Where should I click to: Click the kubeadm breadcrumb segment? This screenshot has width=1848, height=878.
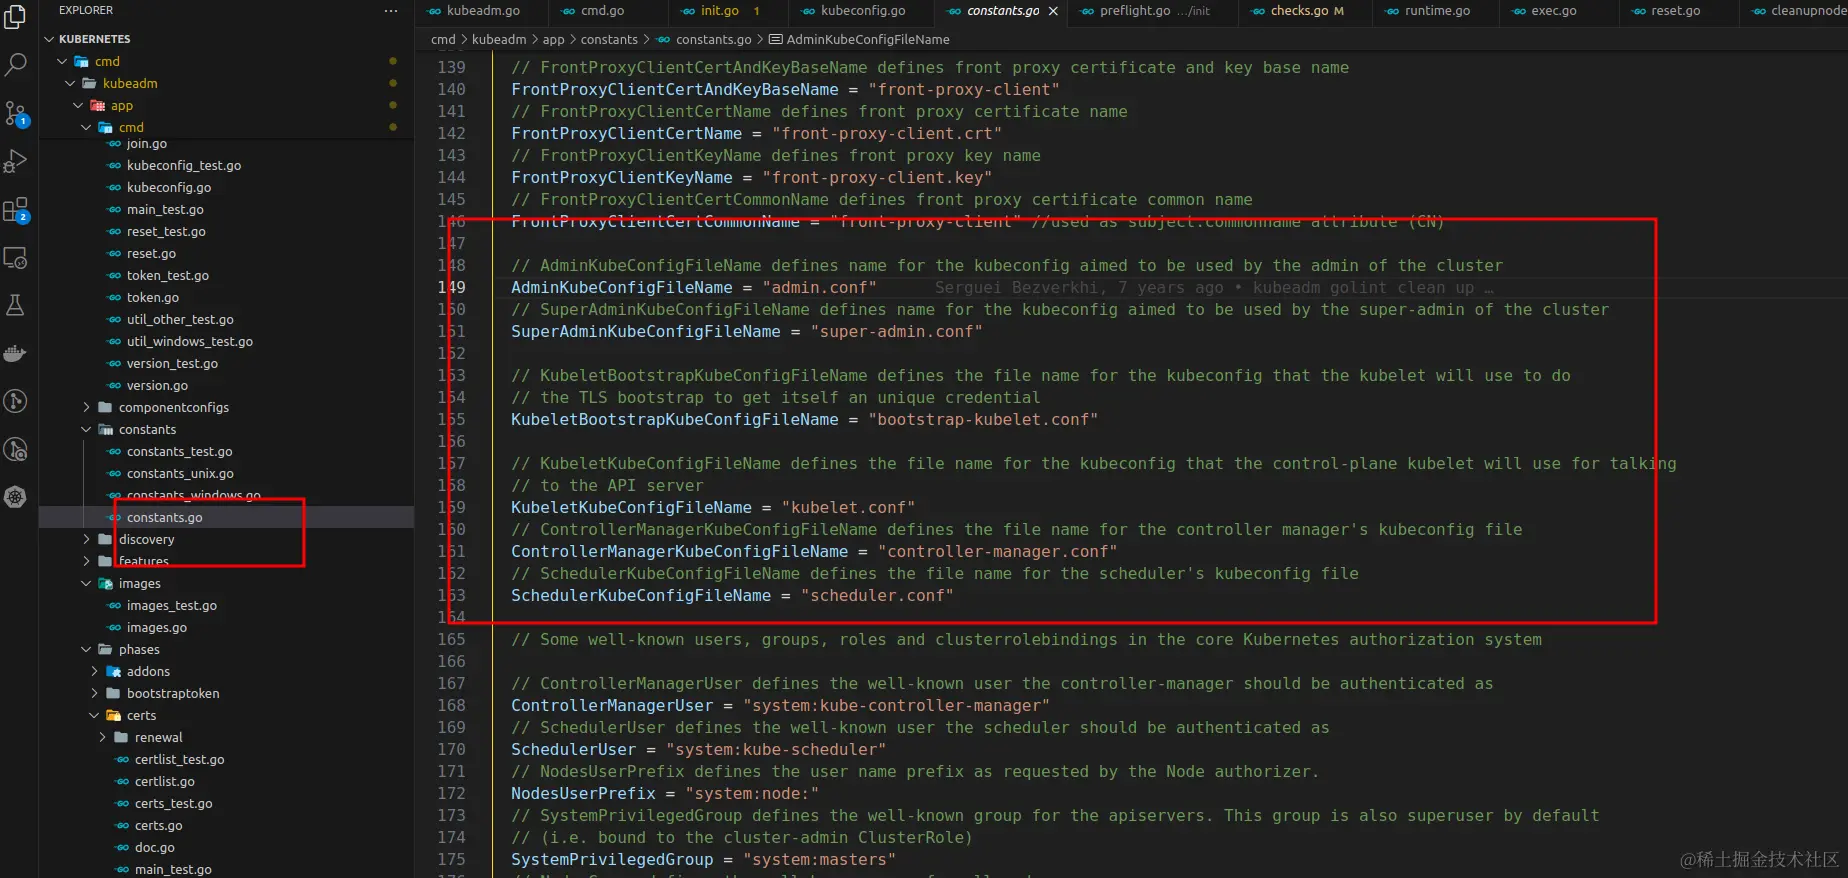click(x=498, y=40)
